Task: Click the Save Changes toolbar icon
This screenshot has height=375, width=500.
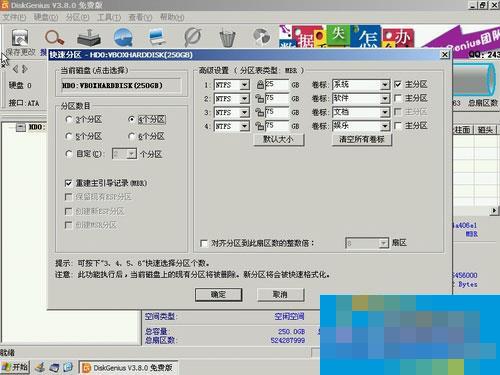Action: click(x=20, y=38)
